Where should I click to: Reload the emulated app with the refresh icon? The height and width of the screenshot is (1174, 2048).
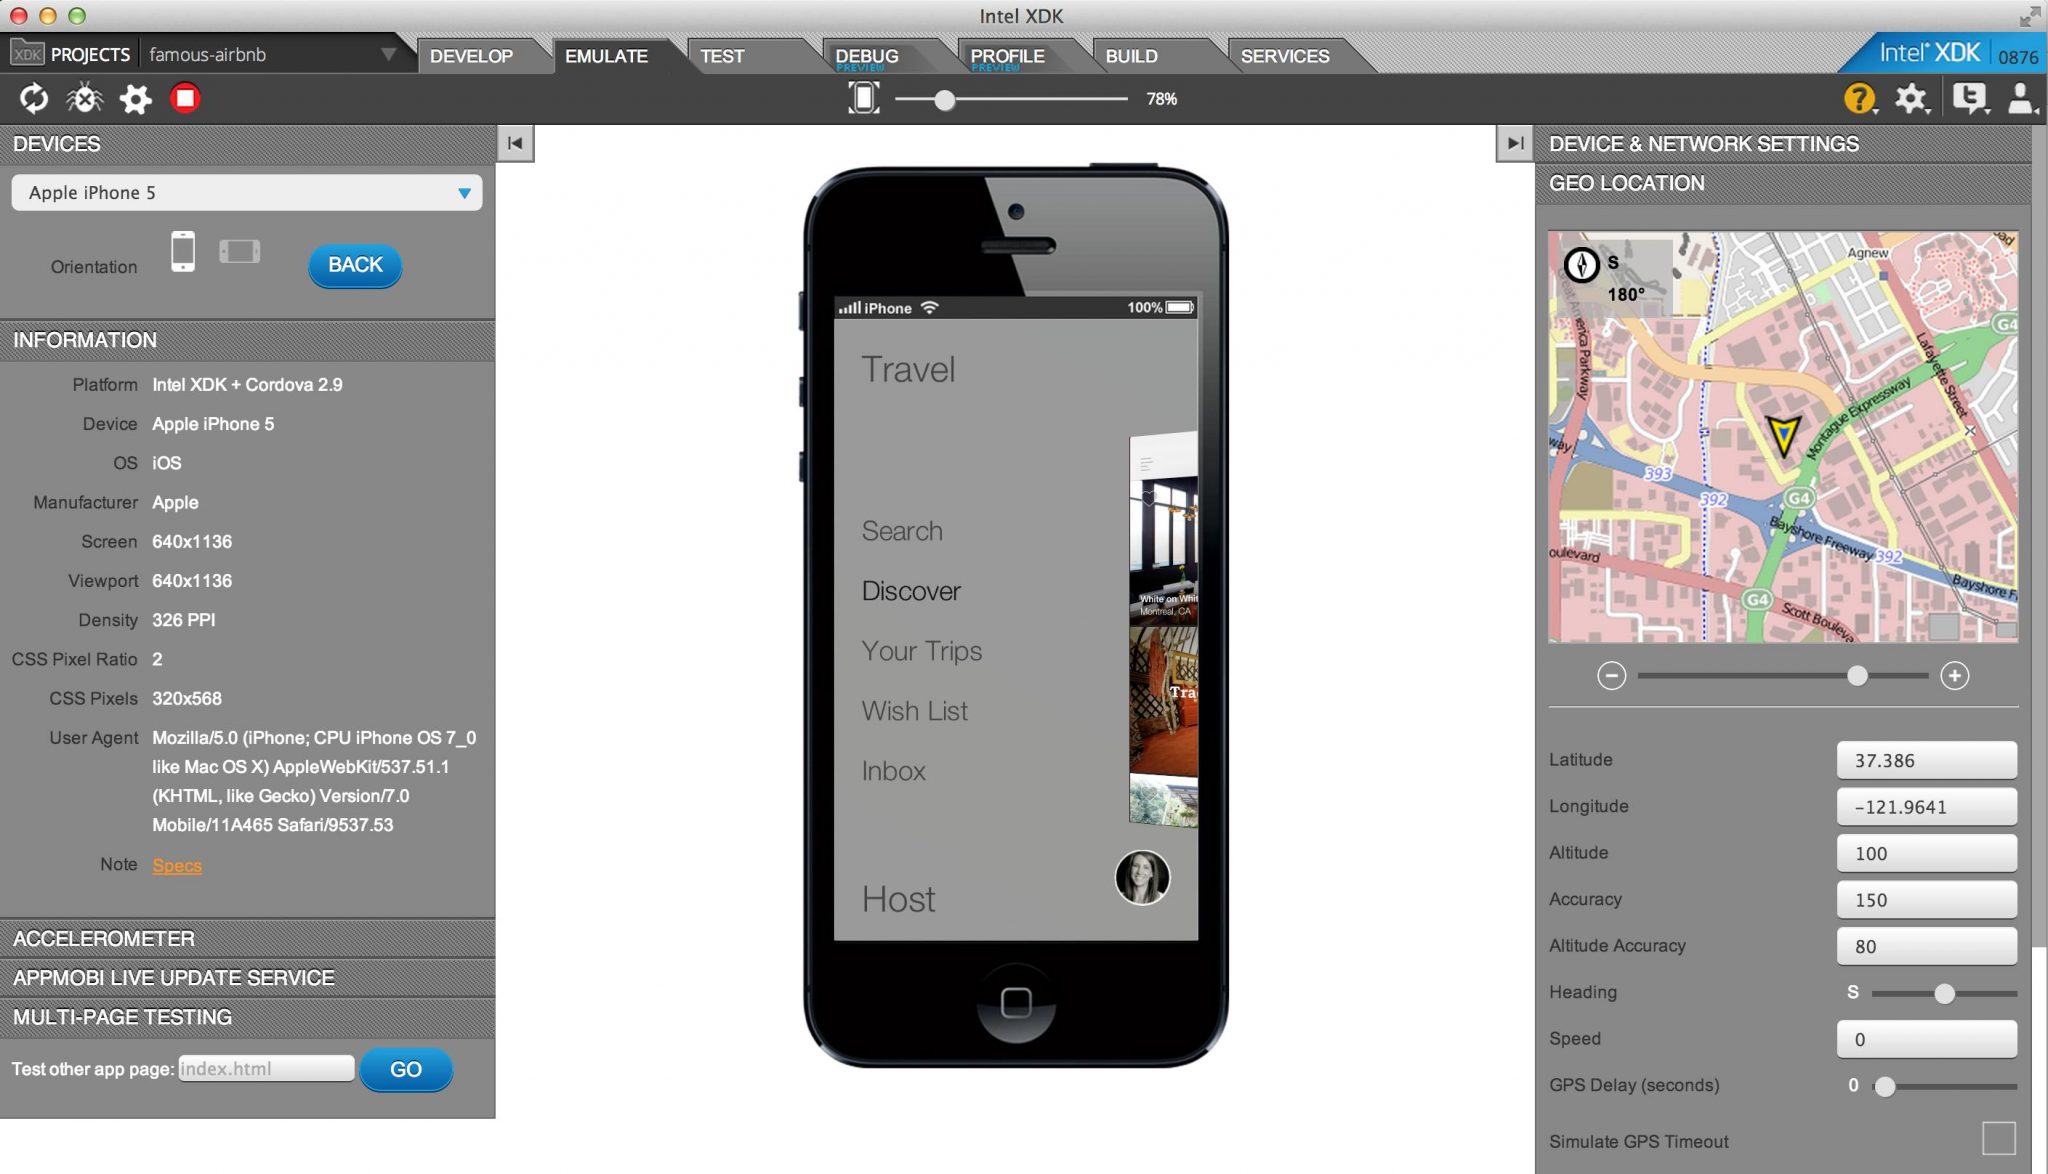tap(34, 98)
